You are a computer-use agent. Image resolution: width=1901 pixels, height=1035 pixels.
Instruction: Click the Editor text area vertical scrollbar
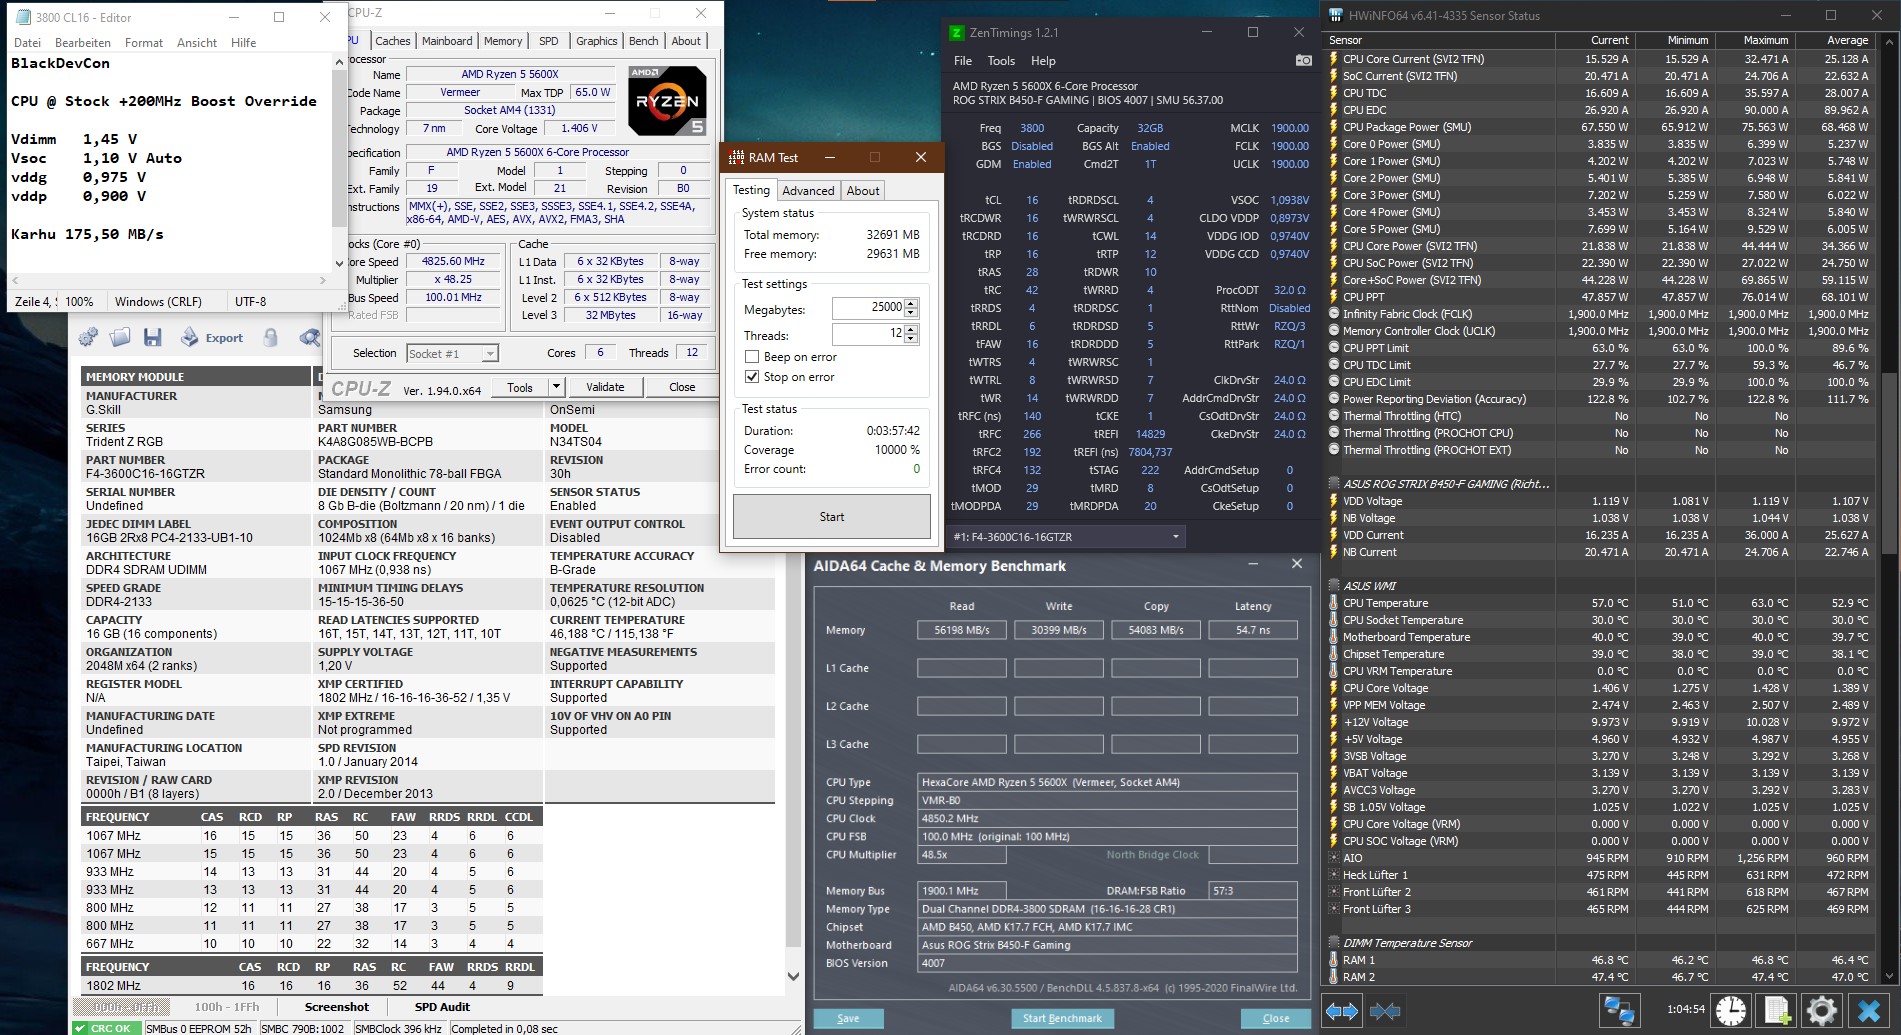point(339,162)
